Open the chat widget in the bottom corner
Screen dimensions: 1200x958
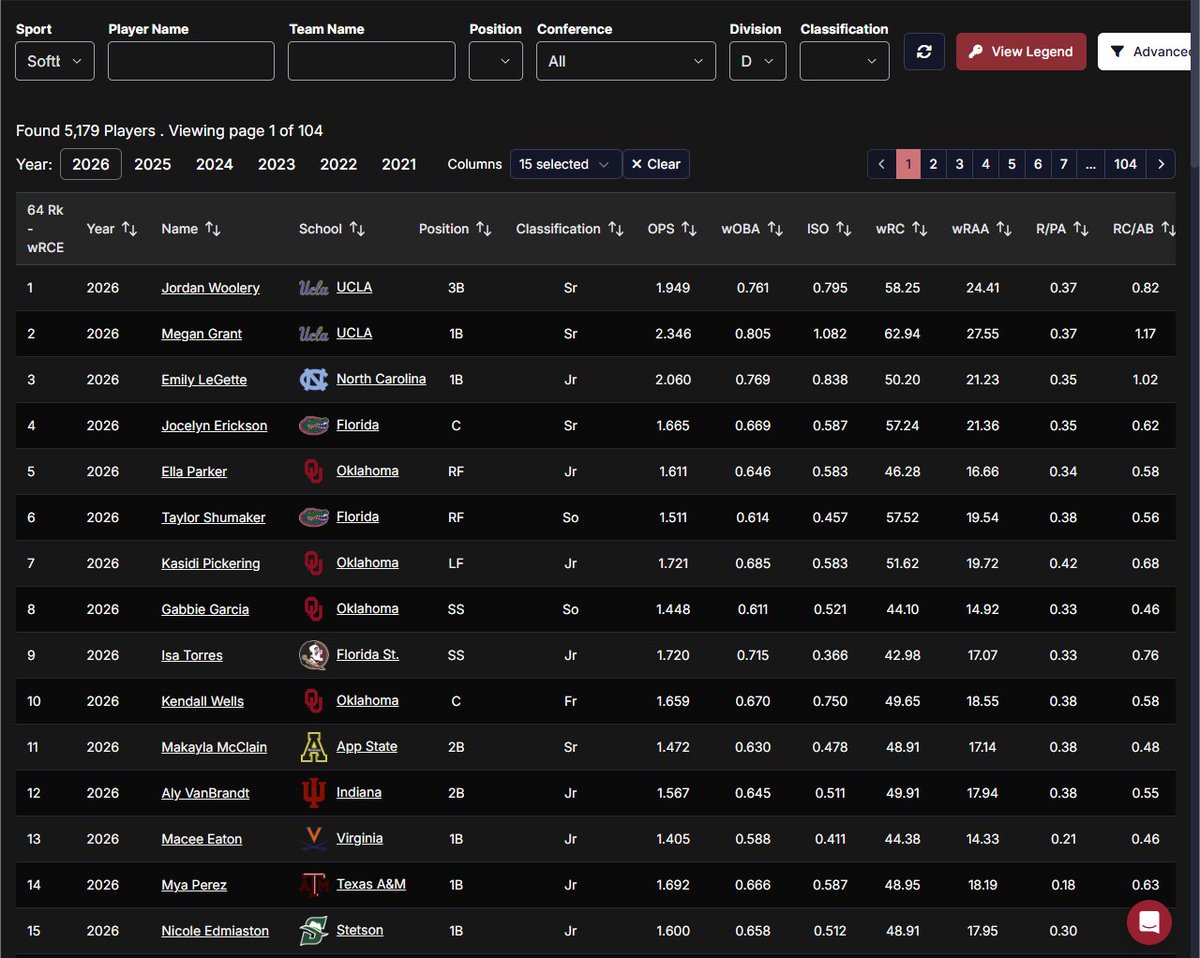[1148, 923]
